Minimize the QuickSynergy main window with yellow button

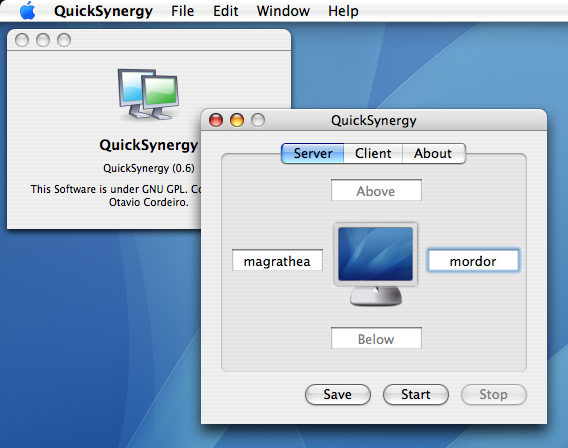[x=237, y=120]
